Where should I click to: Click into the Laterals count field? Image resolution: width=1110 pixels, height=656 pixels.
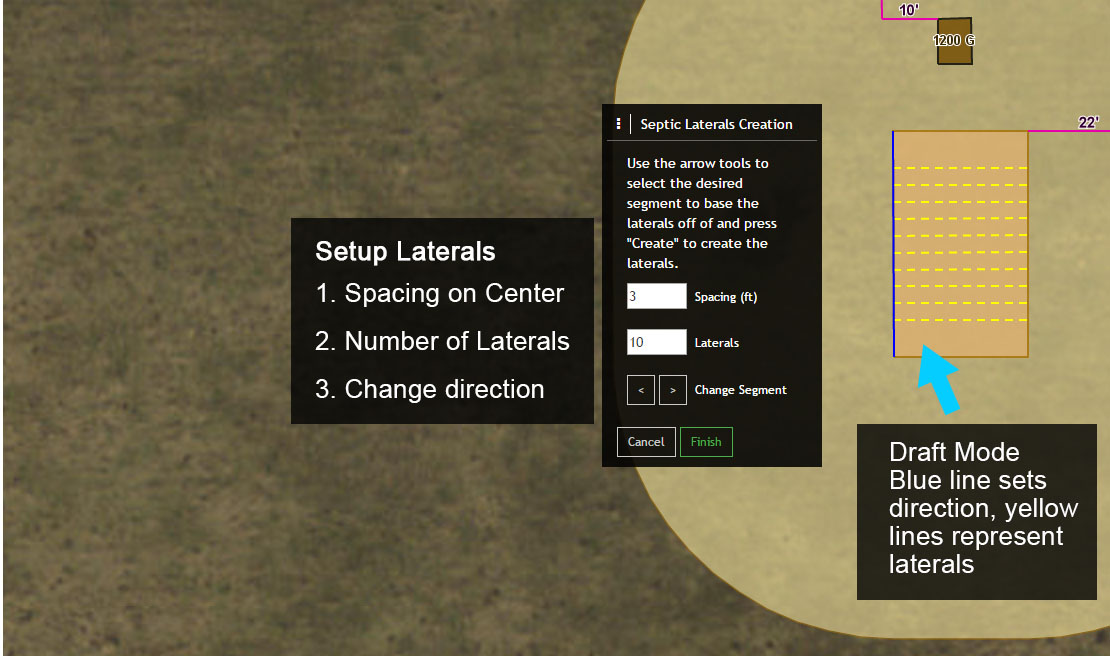(x=657, y=342)
